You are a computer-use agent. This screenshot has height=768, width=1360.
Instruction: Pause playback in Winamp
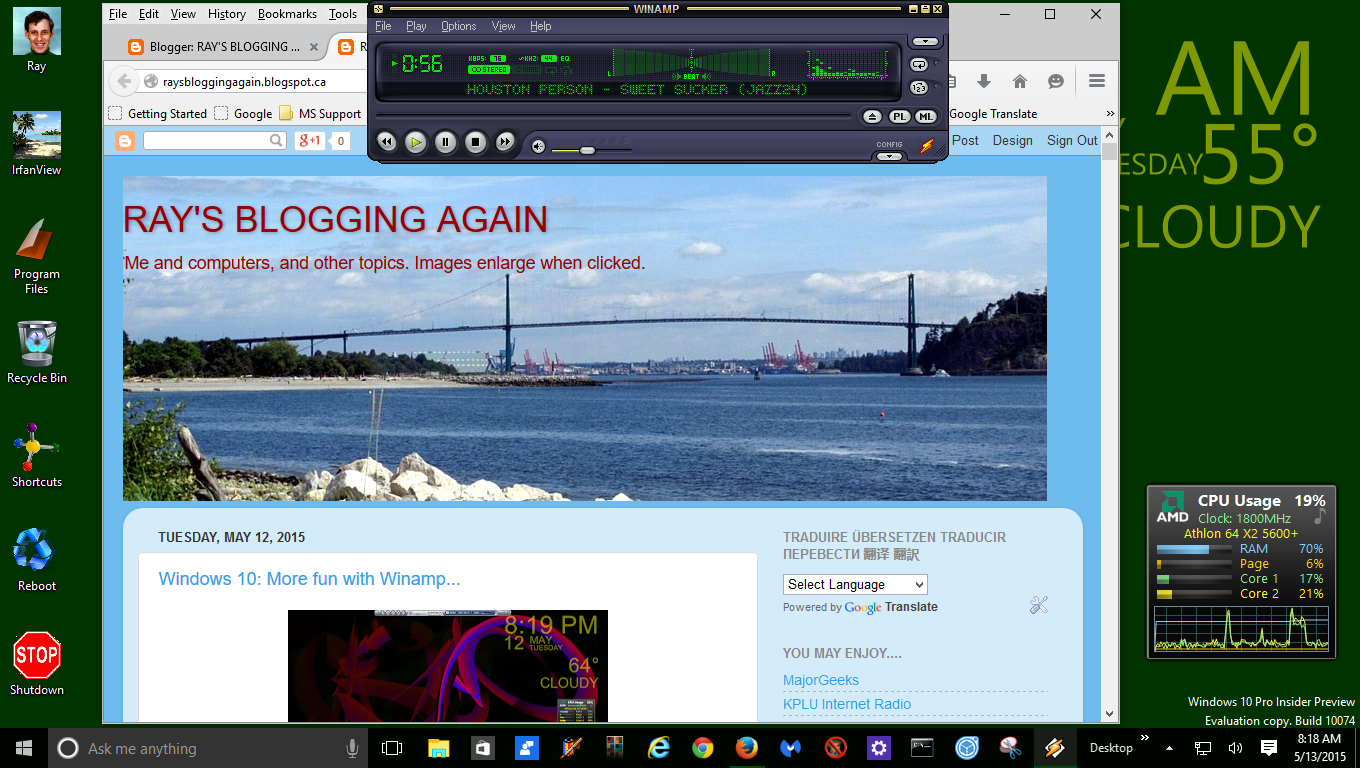click(x=446, y=142)
